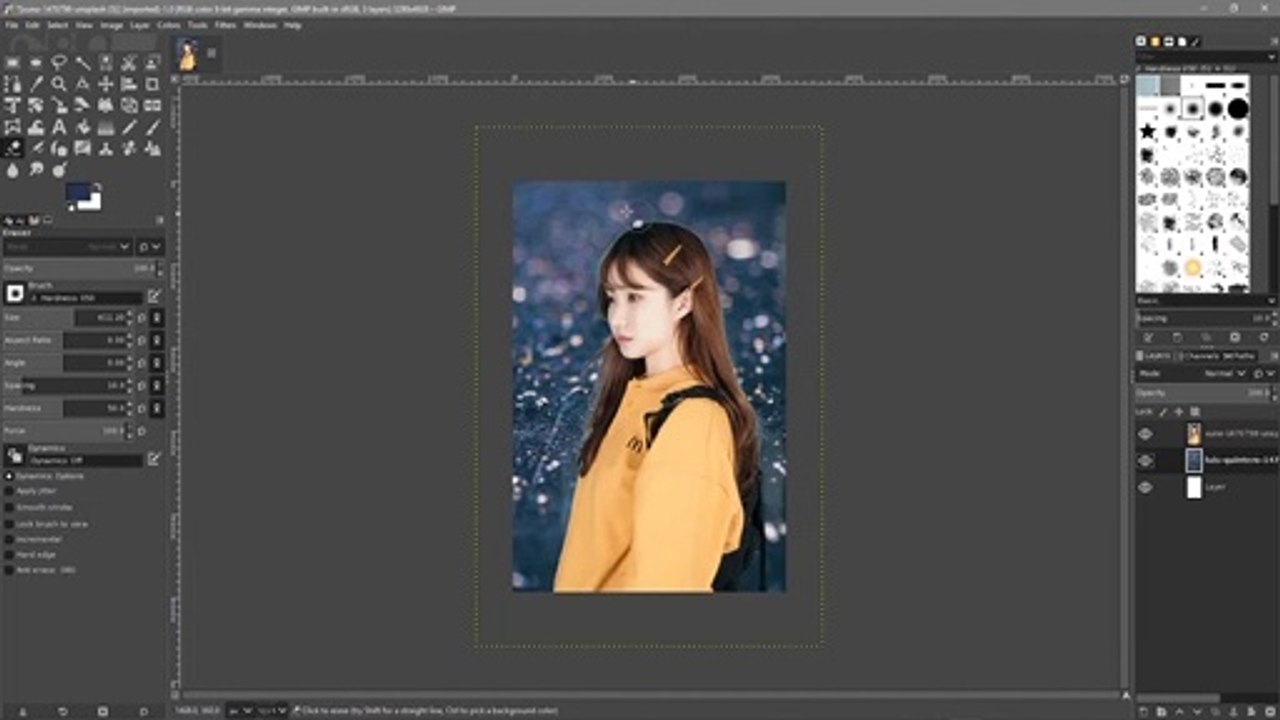Screen dimensions: 1280x720
Task: Select the image tab thumbnail above the canvas
Action: pyautogui.click(x=187, y=54)
